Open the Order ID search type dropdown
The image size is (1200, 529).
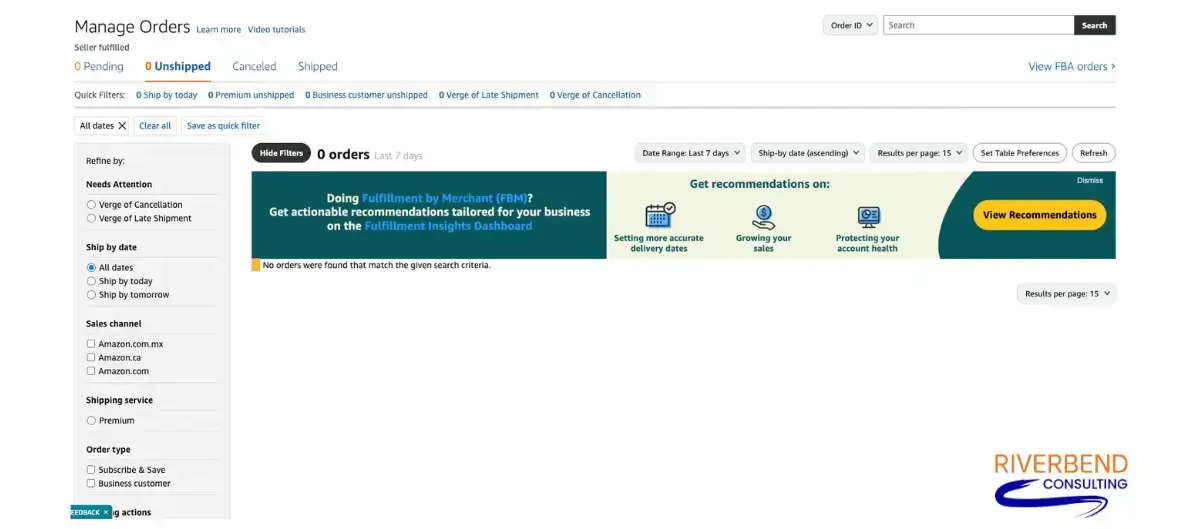coord(850,25)
